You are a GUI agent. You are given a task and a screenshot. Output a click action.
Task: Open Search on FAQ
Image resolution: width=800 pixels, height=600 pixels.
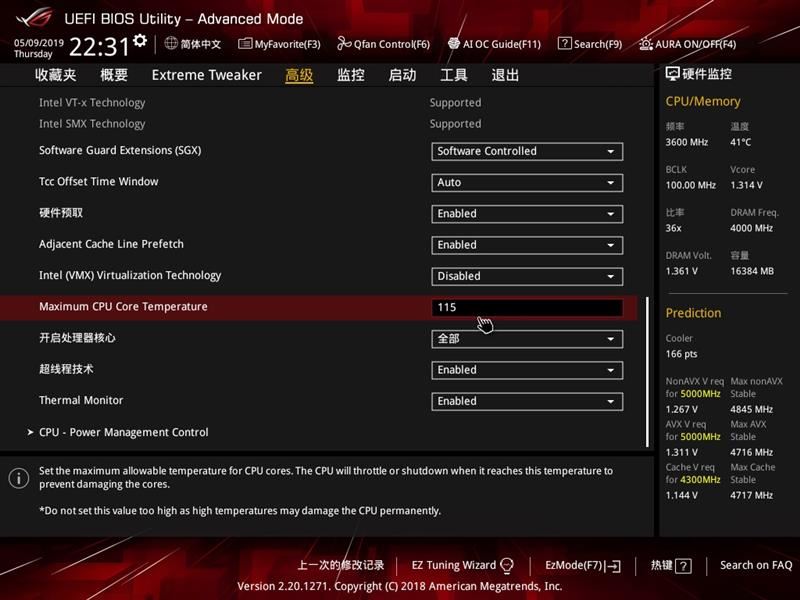(x=756, y=565)
